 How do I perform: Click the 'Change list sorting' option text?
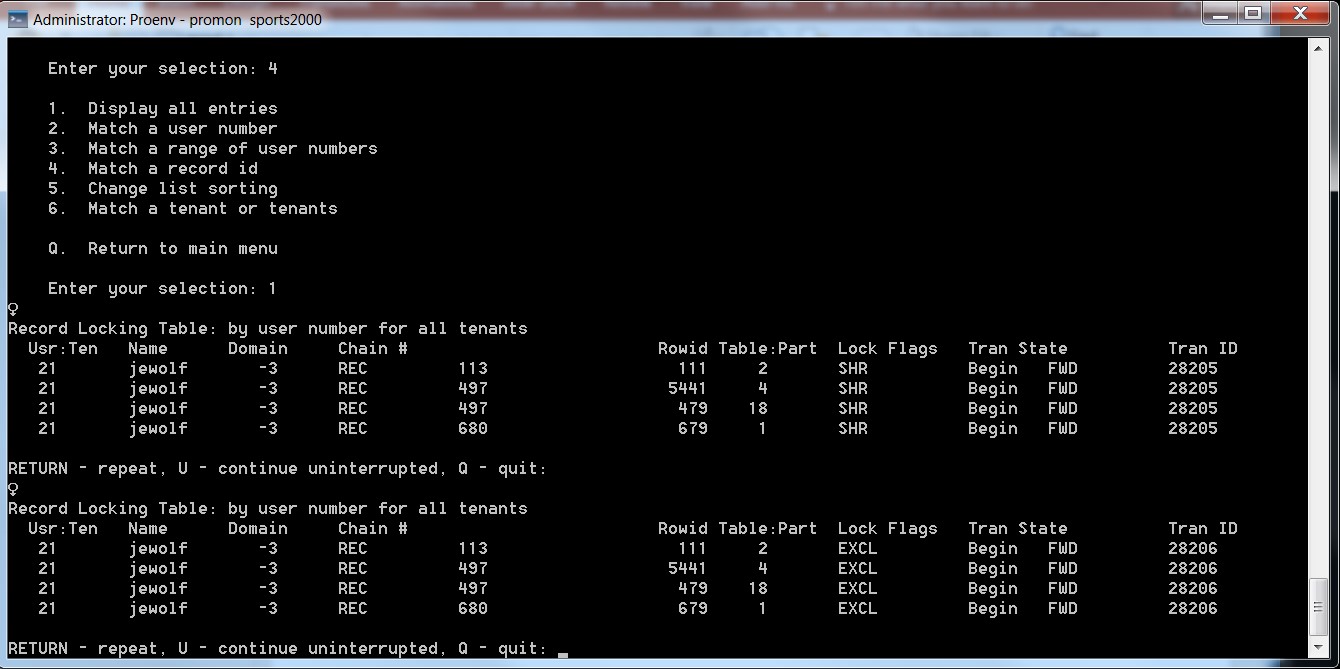tap(183, 188)
